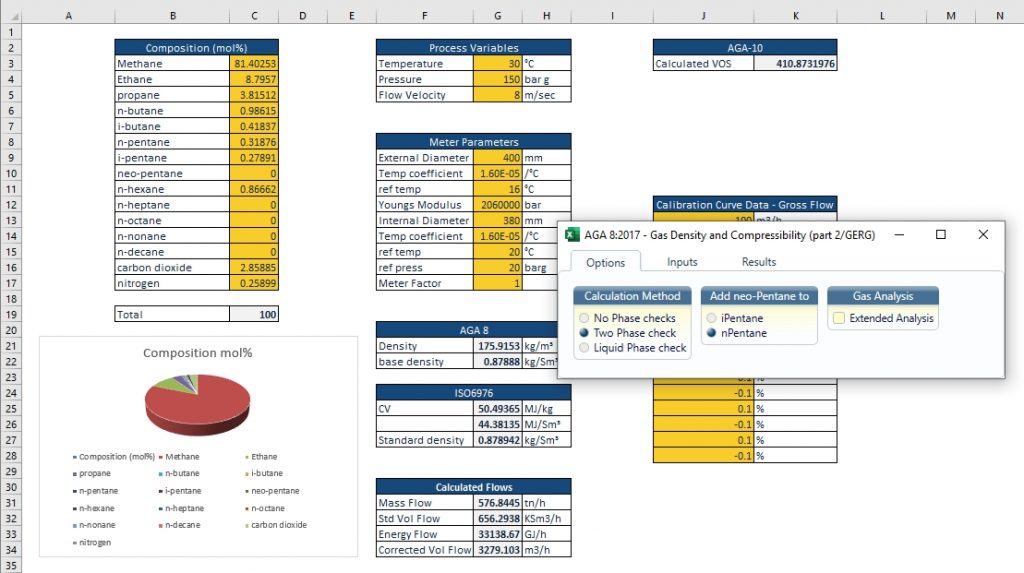Viewport: 1024px width, 573px height.
Task: Click the Pressure value 150 cell
Action: [x=498, y=79]
